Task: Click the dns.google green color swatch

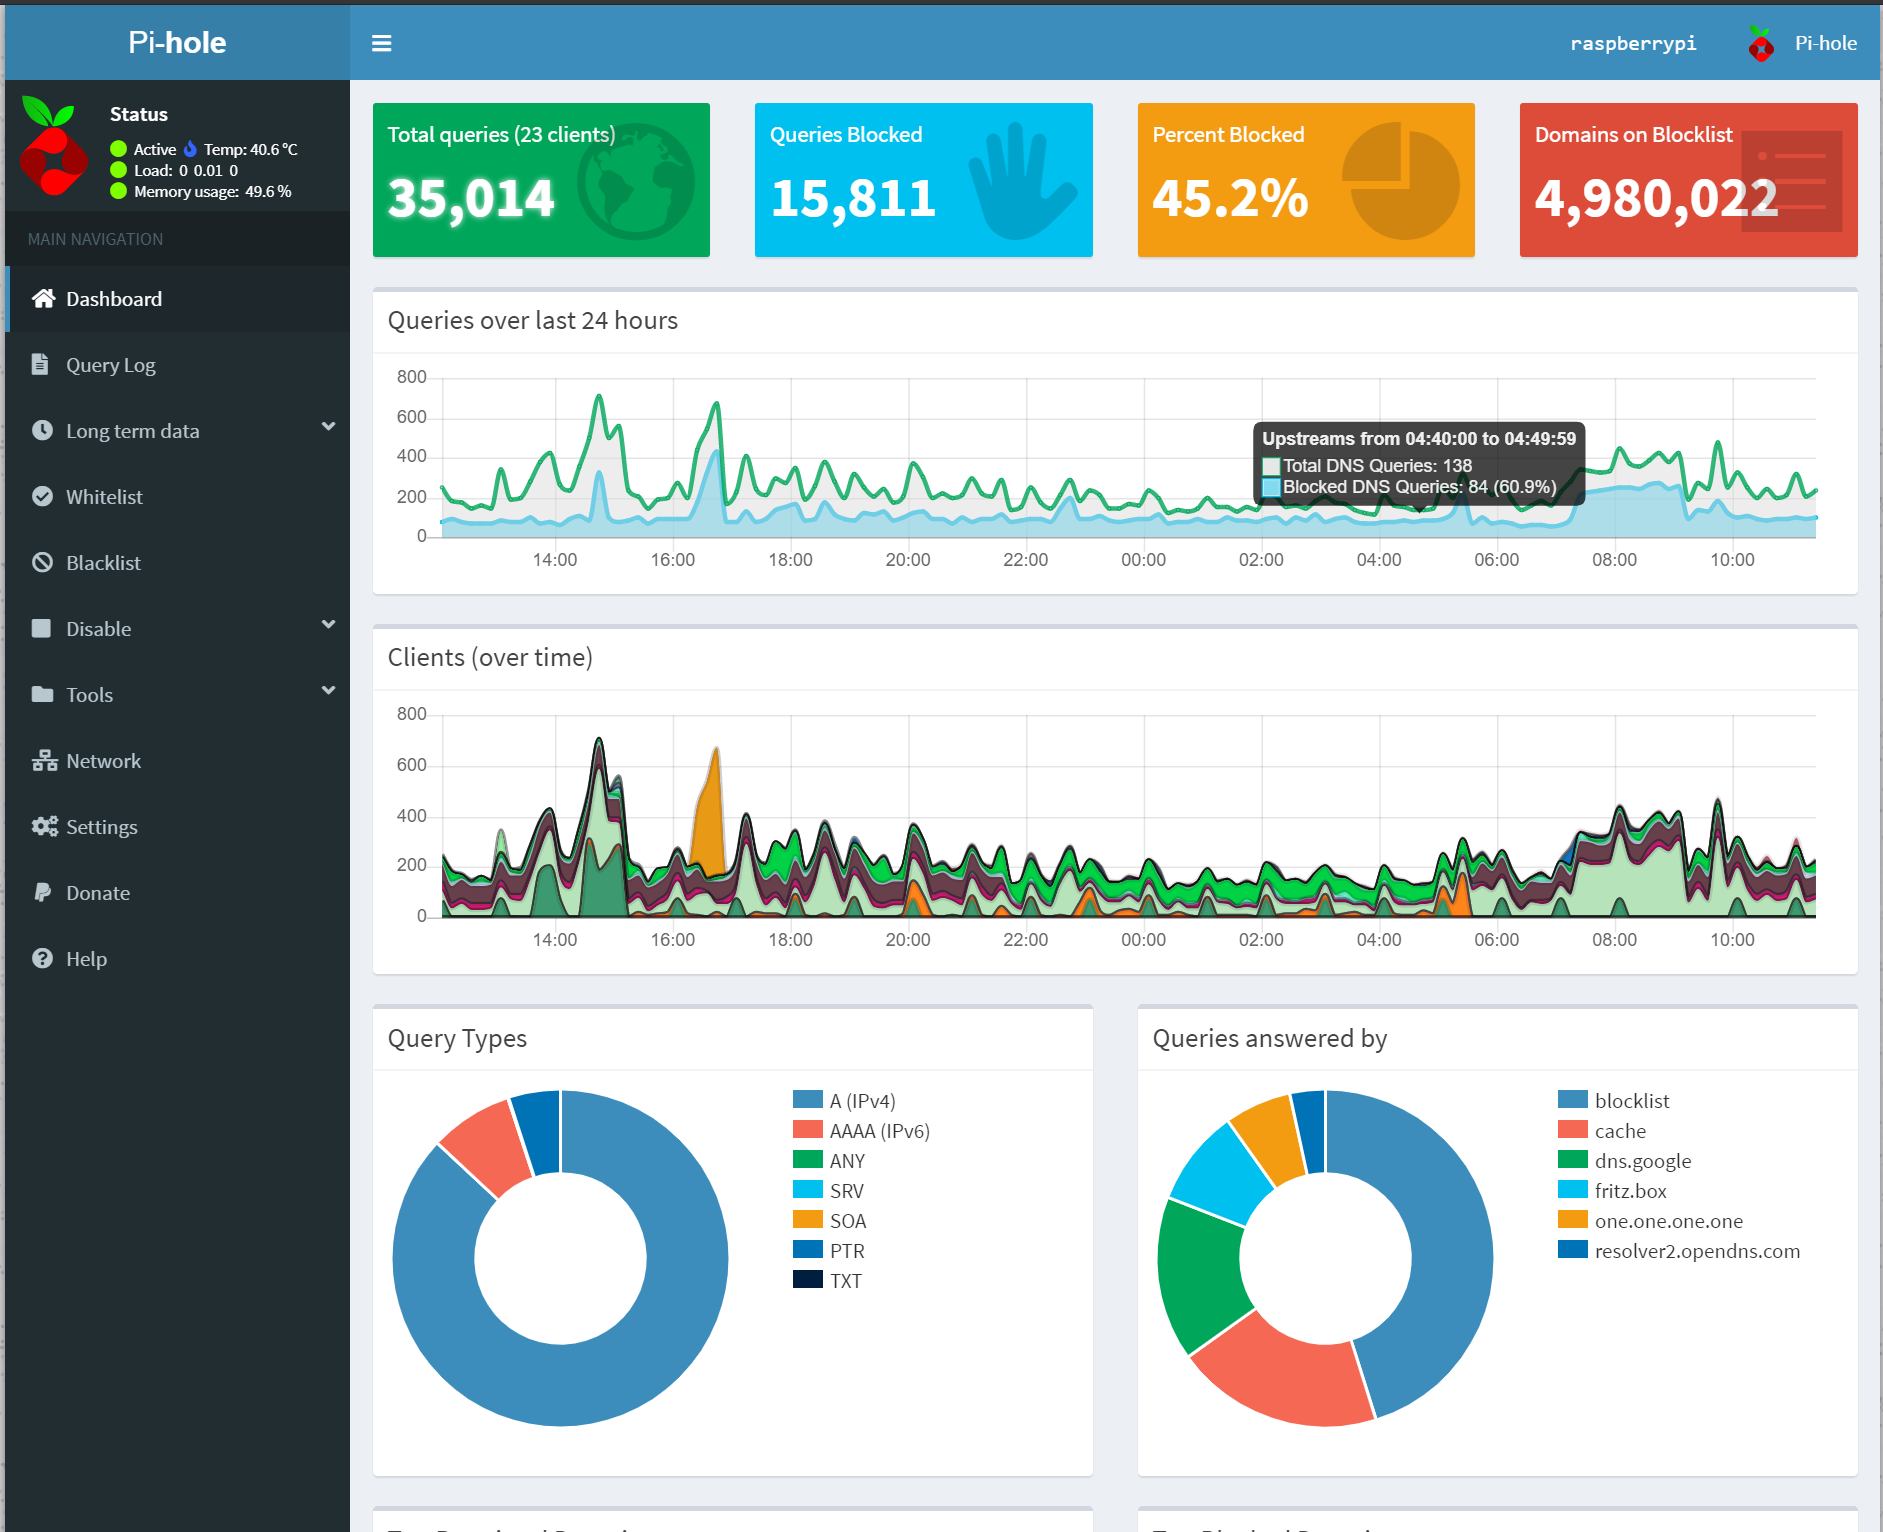Action: (1572, 1159)
